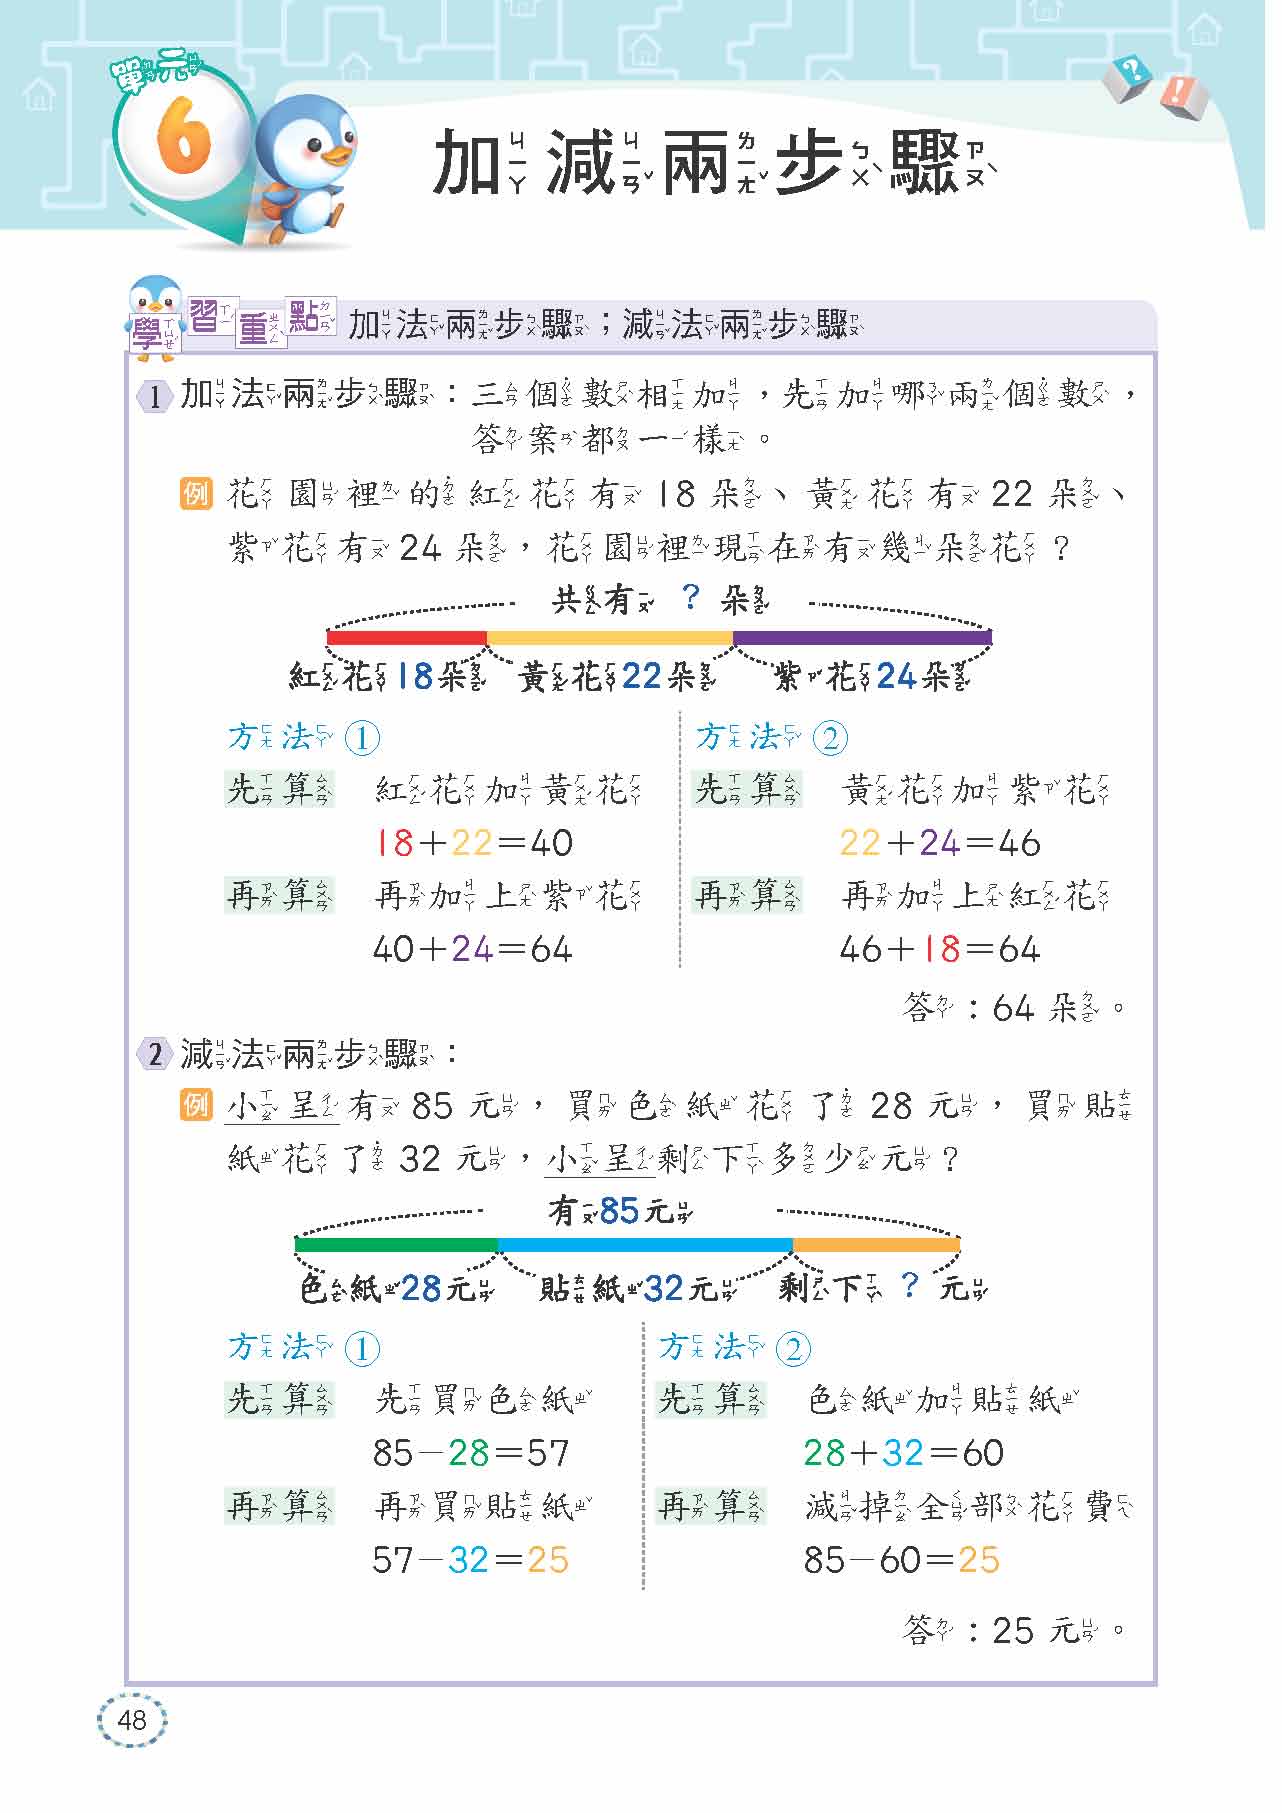Click the label 紅花18朵
This screenshot has height=1813, width=1282.
coord(387,678)
